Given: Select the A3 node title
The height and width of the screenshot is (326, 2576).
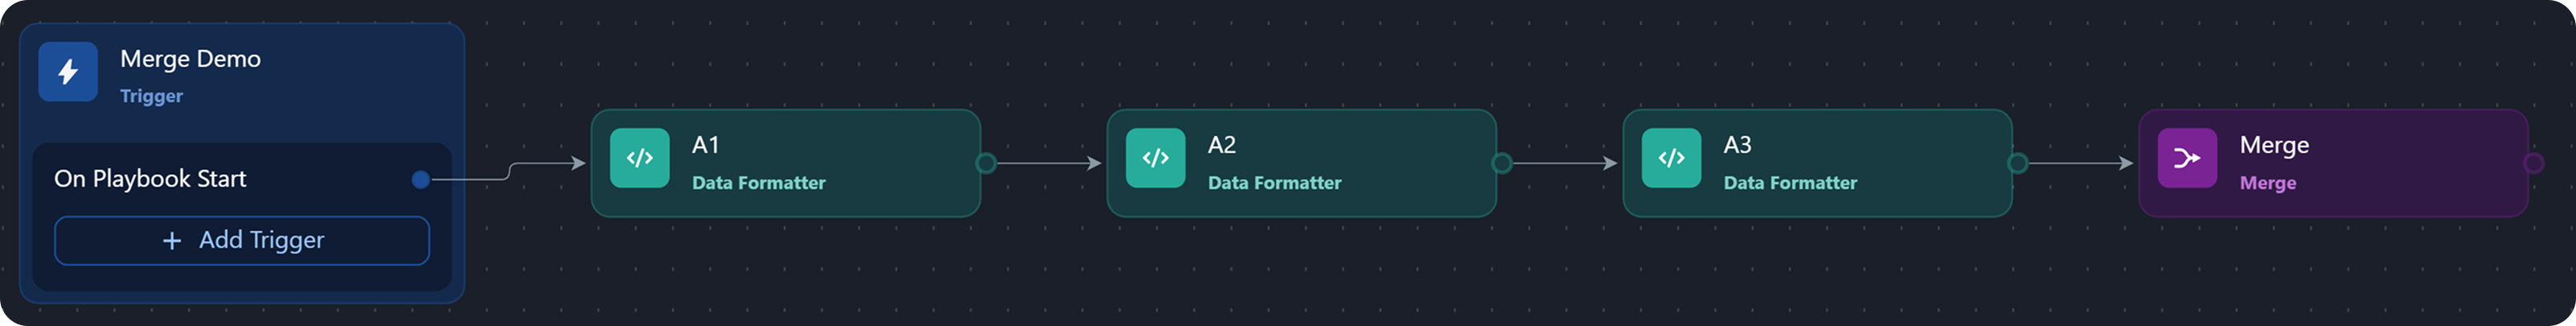Looking at the screenshot, I should tap(1738, 145).
